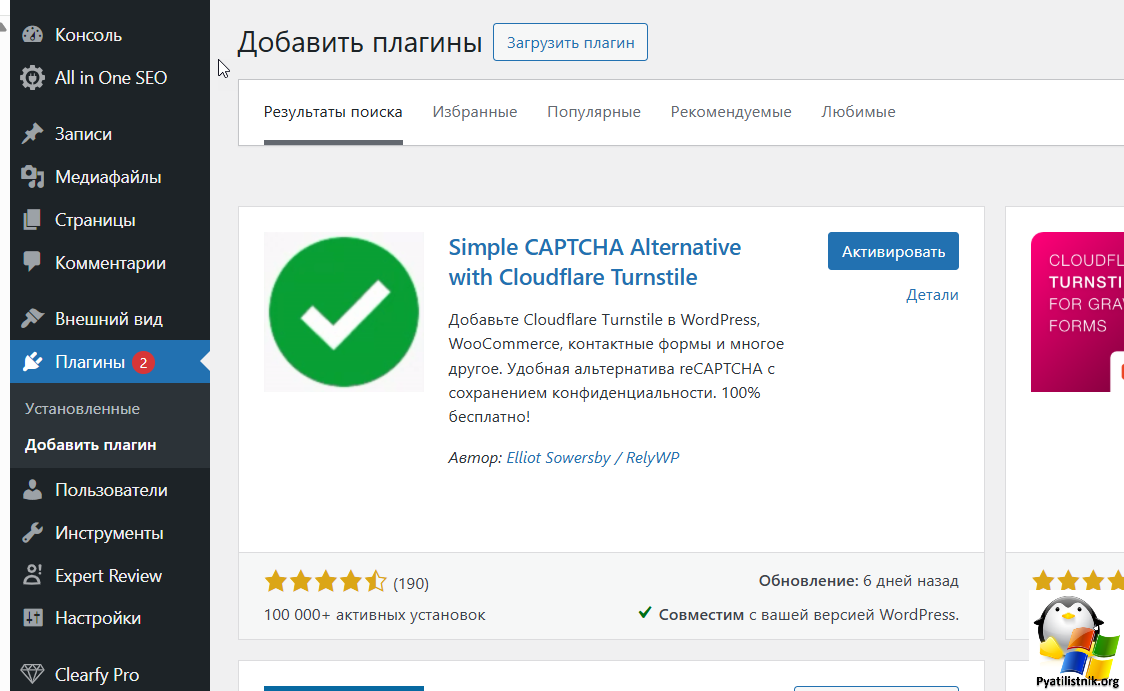Open Simple CAPTCHA Alternative plugin title link

[595, 262]
